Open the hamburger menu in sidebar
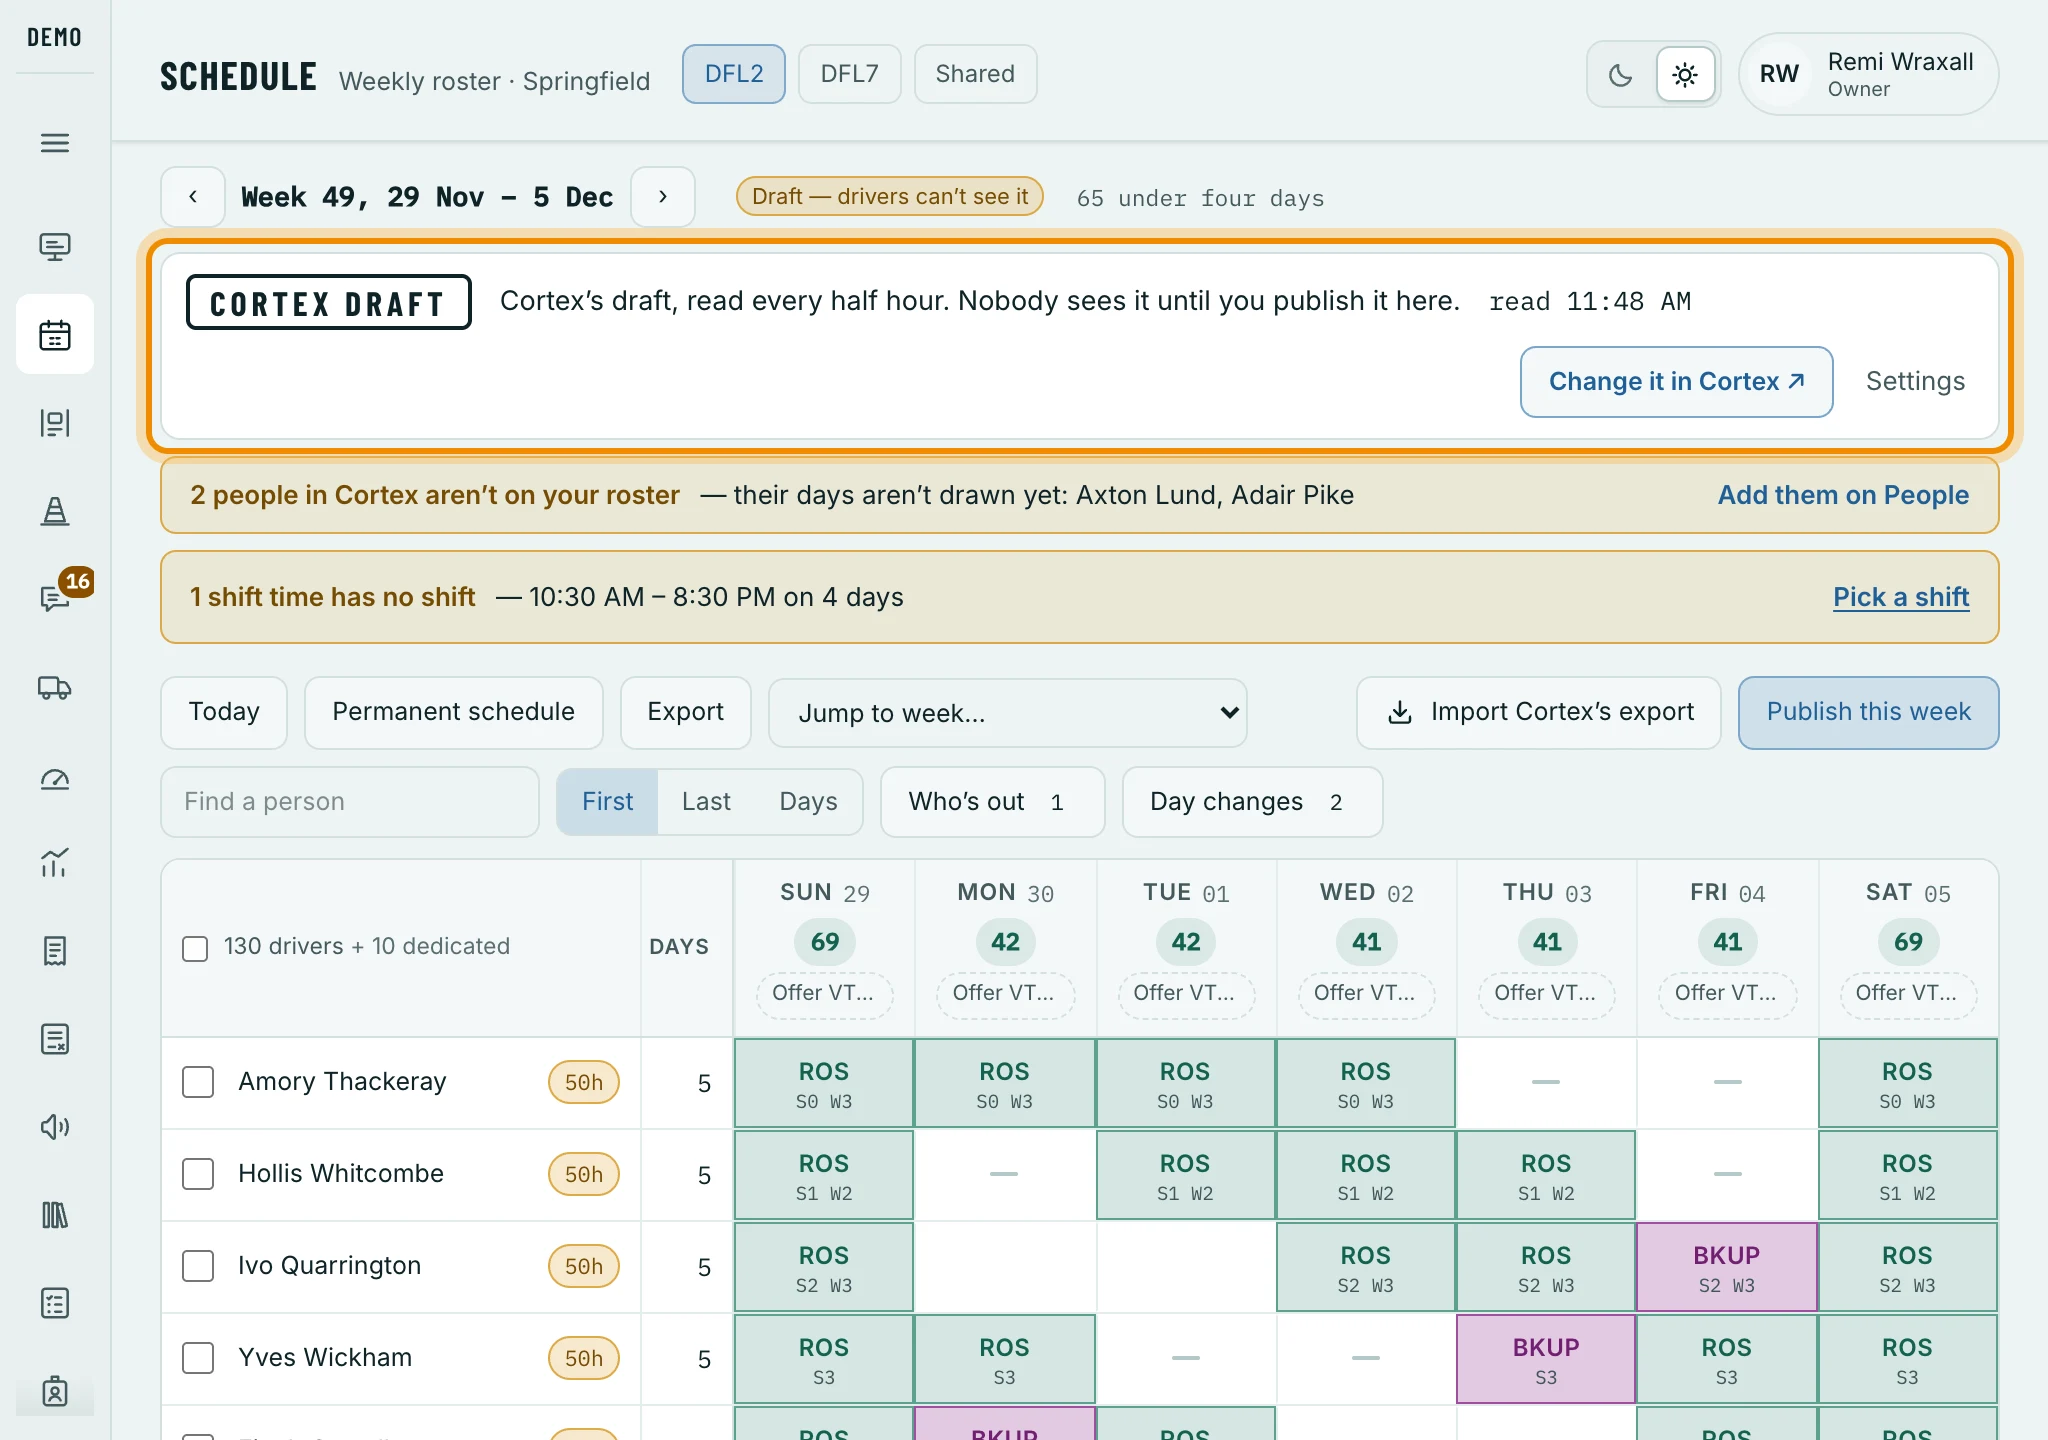 tap(55, 143)
